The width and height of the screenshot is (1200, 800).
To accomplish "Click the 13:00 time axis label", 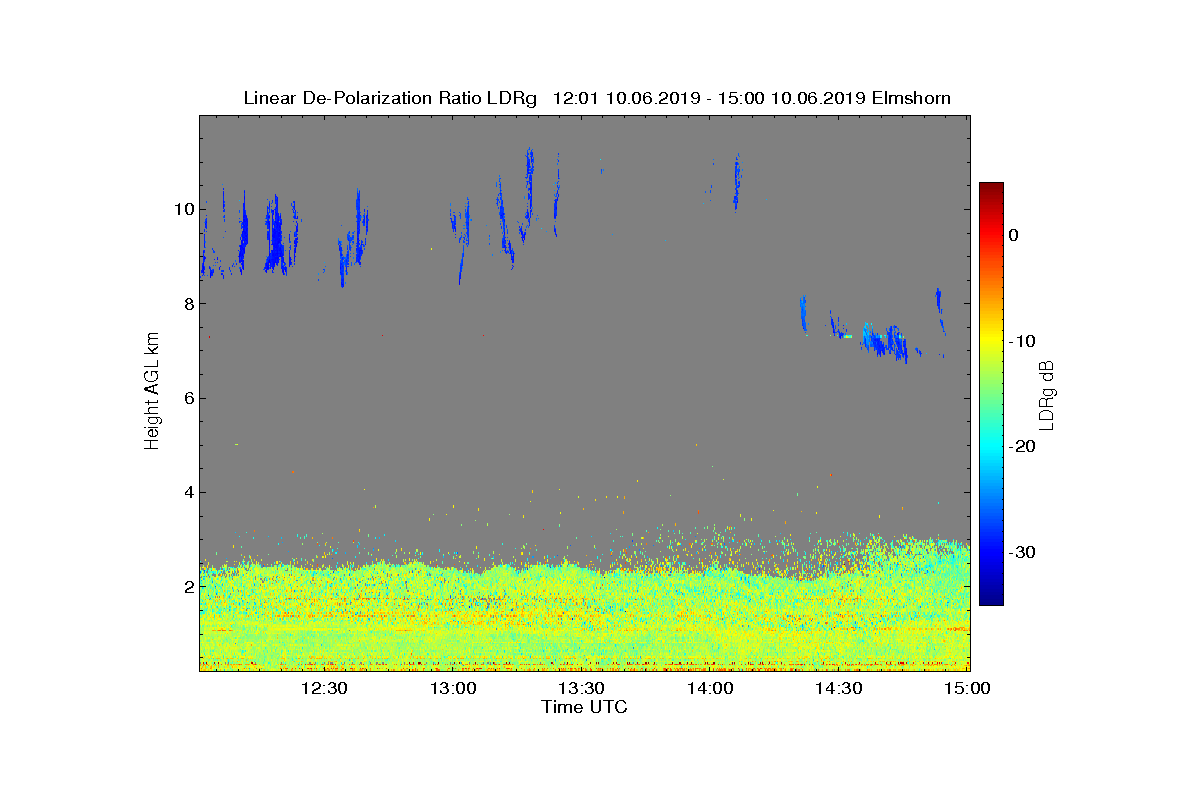I will [x=453, y=688].
